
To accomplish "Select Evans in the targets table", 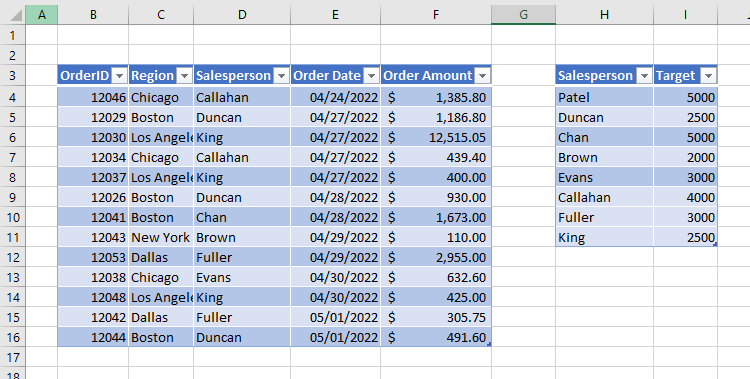I will pyautogui.click(x=605, y=178).
